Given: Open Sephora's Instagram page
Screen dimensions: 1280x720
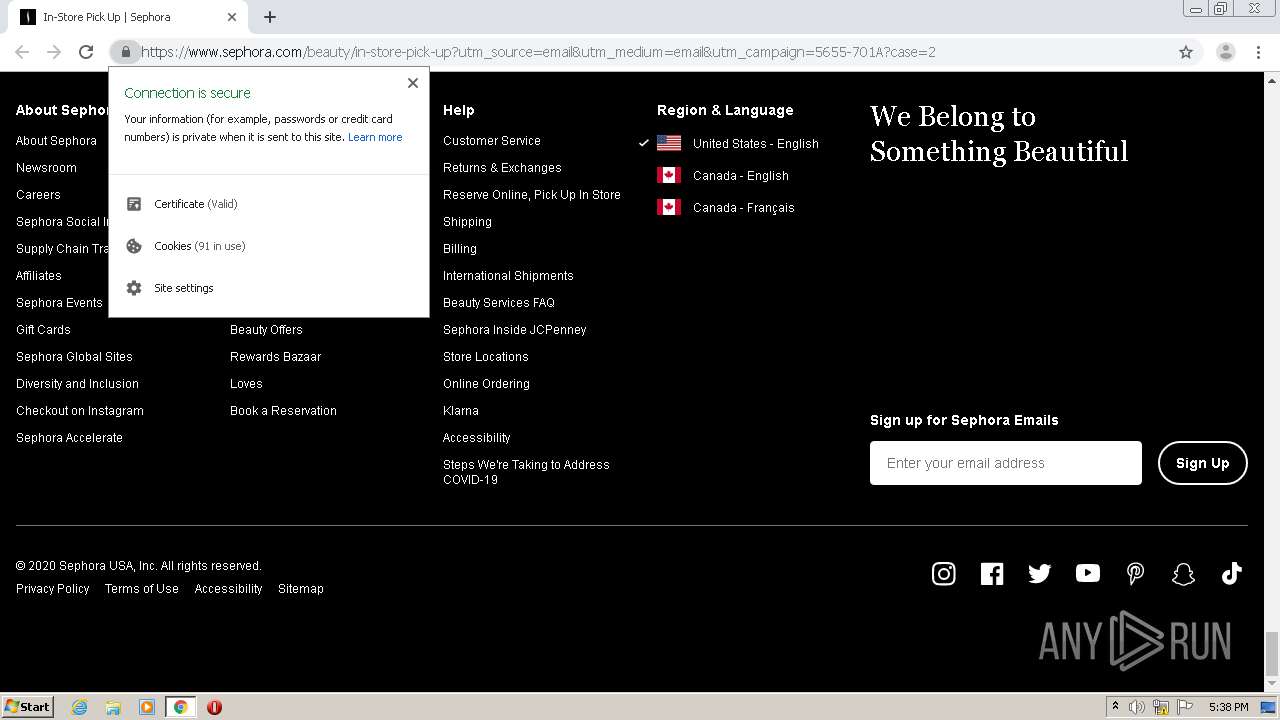Looking at the screenshot, I should (x=943, y=573).
